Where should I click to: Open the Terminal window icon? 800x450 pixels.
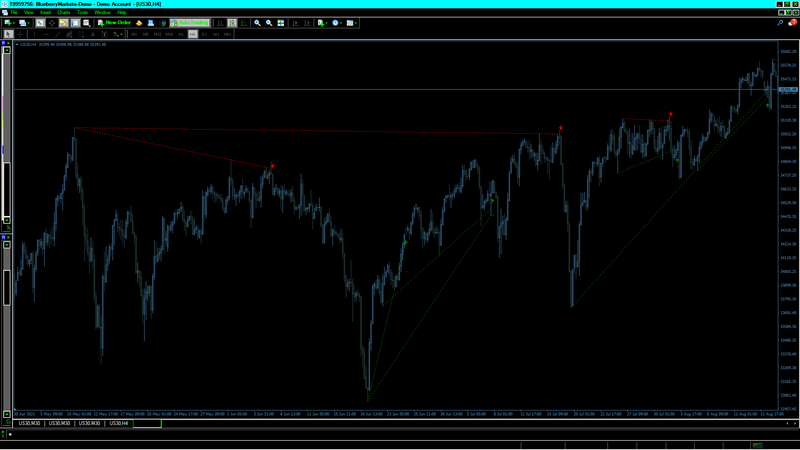pos(75,23)
